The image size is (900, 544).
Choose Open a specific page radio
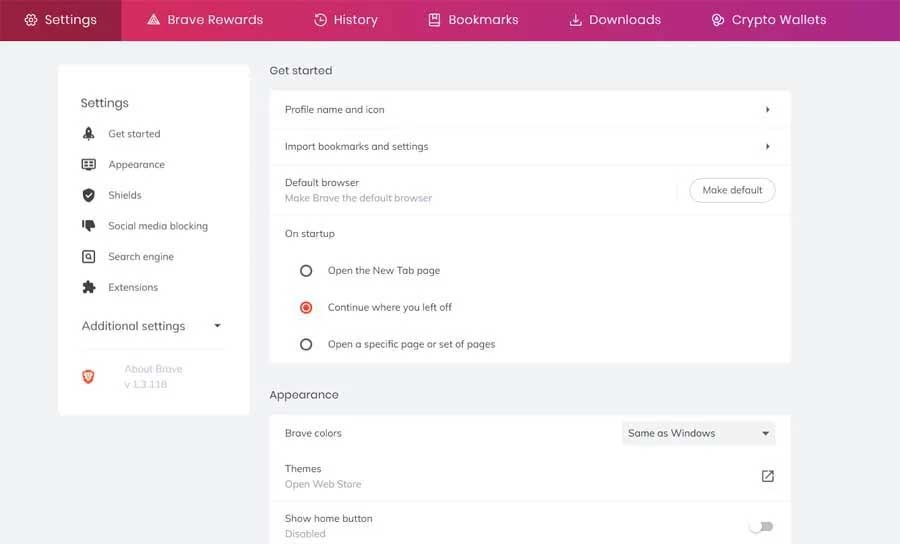(307, 344)
